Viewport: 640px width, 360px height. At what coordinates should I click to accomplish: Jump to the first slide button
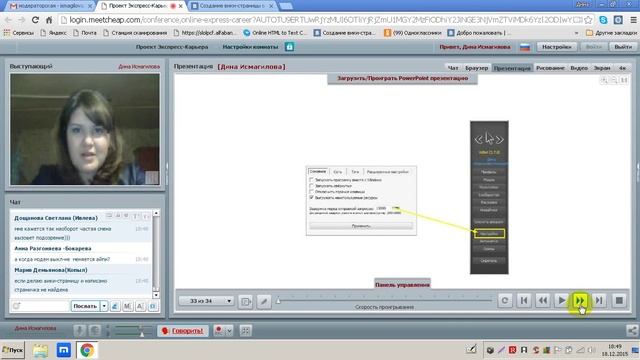coord(524,301)
